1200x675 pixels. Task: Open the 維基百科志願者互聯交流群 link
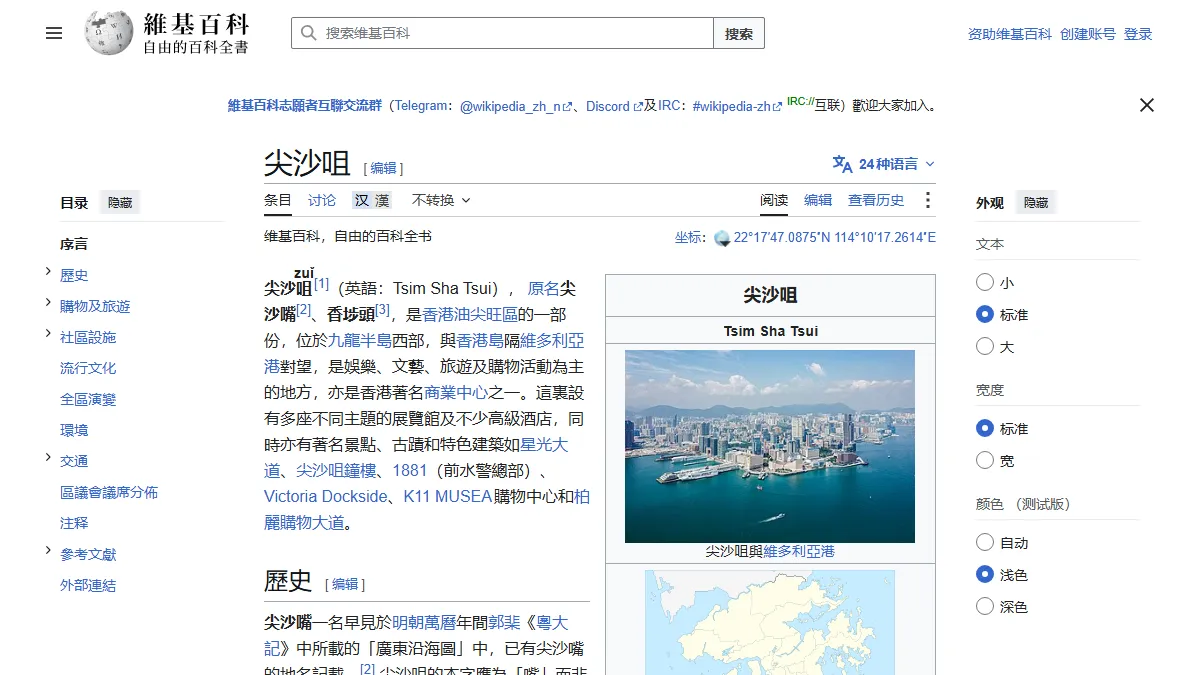pyautogui.click(x=305, y=106)
